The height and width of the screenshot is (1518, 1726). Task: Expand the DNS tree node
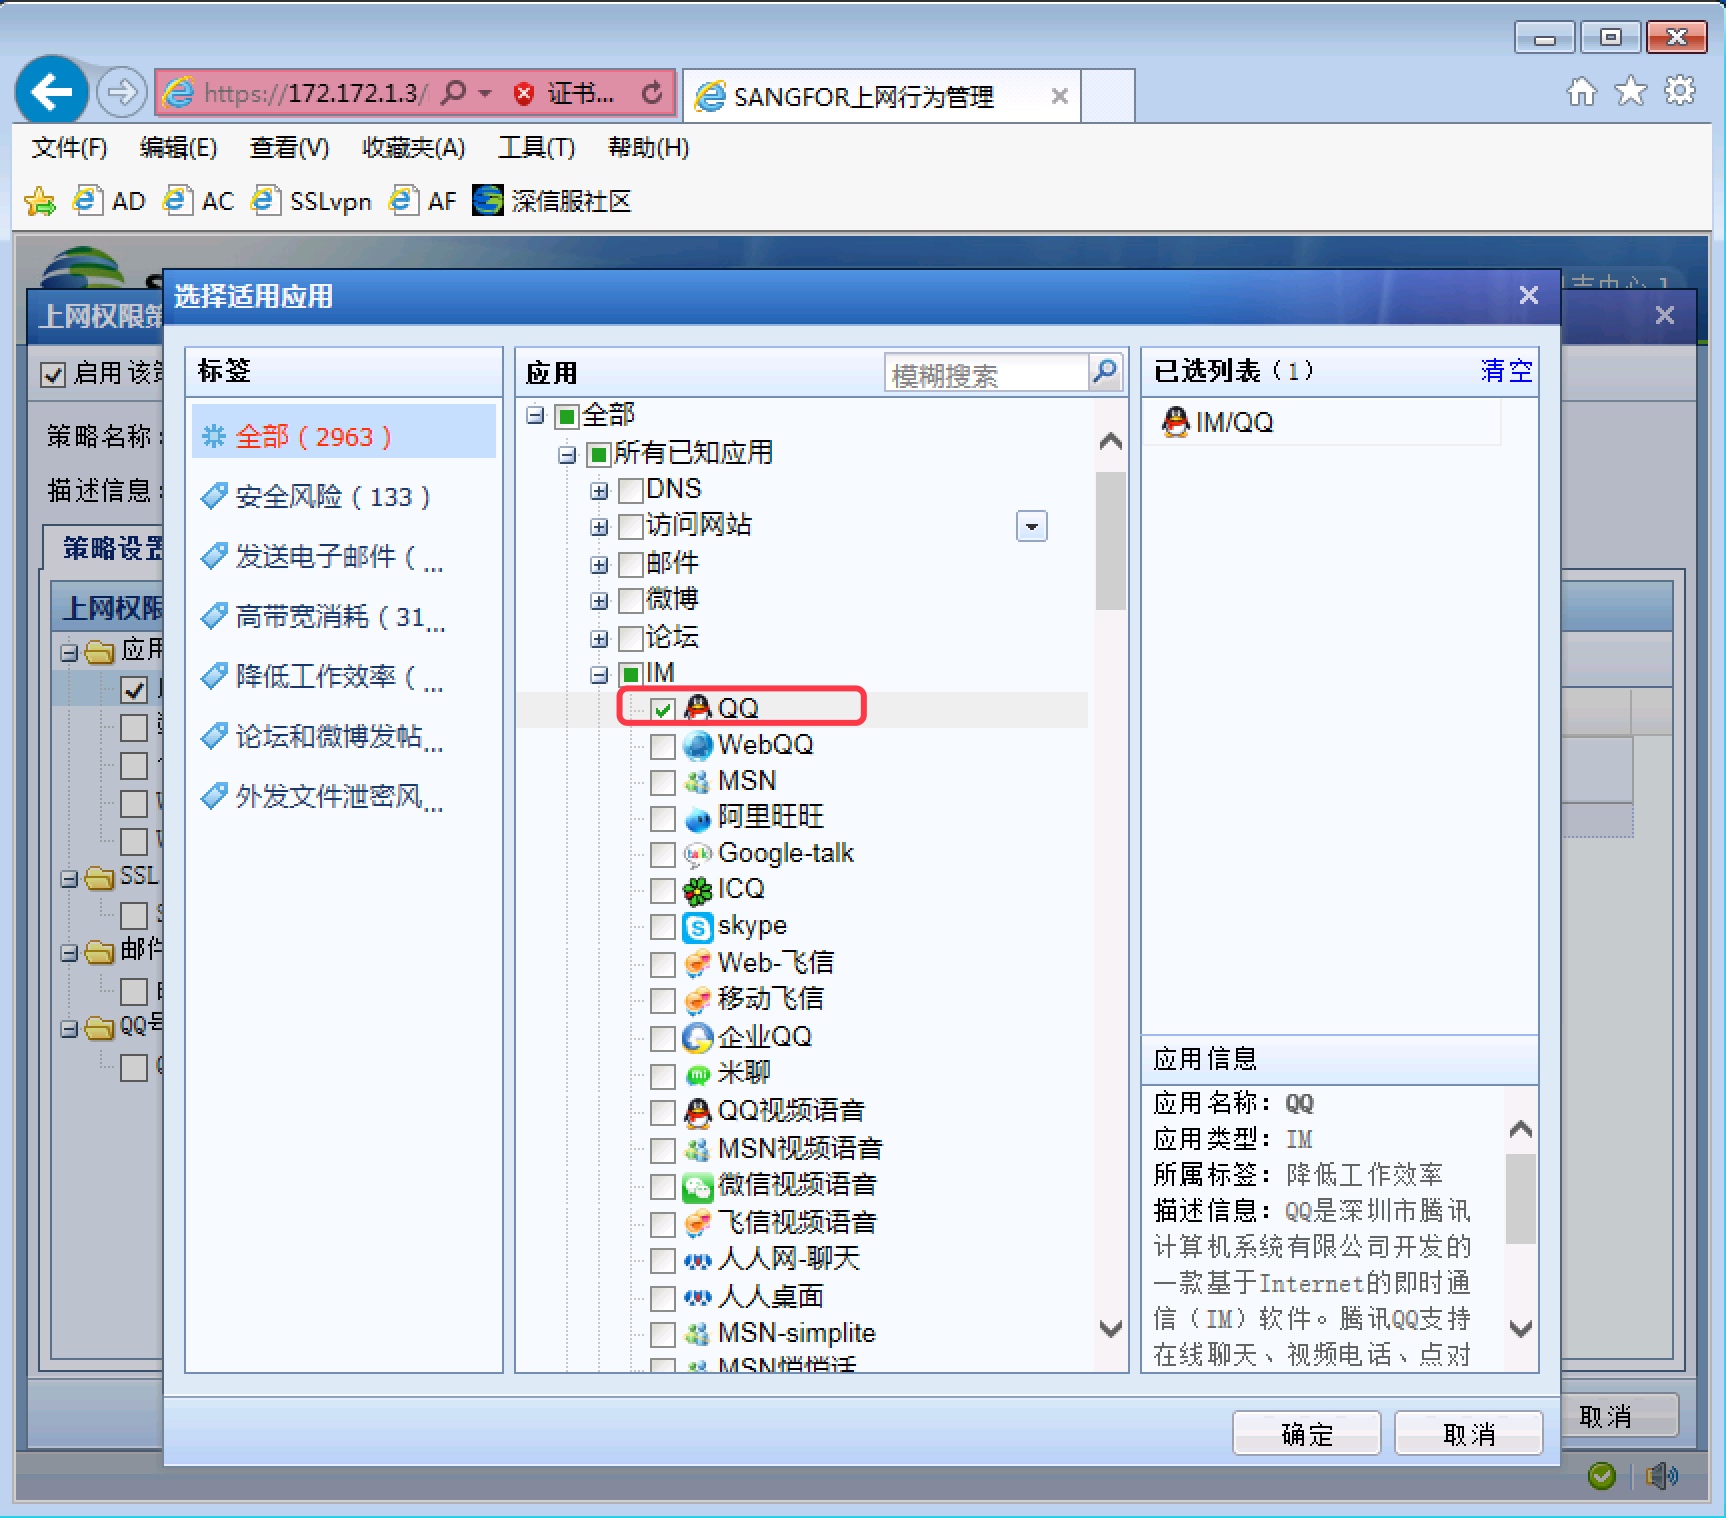[x=599, y=491]
